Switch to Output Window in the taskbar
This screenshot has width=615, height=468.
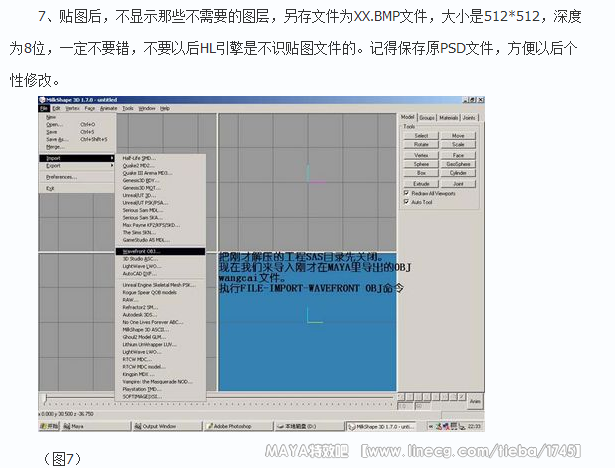167,426
